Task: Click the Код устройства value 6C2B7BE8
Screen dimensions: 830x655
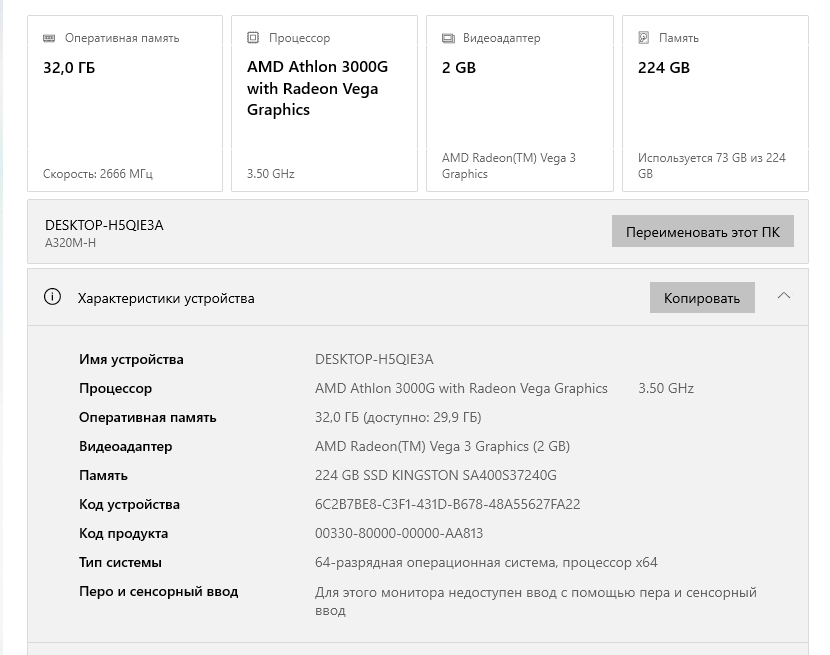Action: click(447, 505)
